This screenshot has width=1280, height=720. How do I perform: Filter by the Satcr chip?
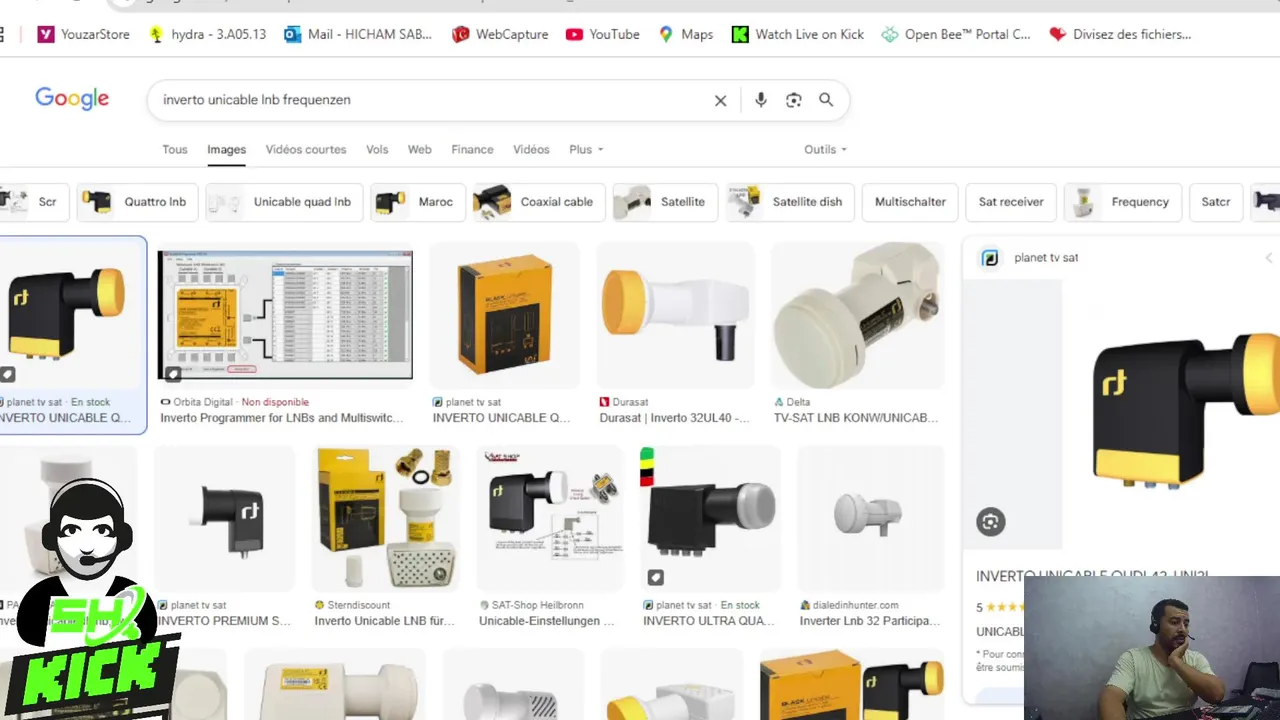1216,202
